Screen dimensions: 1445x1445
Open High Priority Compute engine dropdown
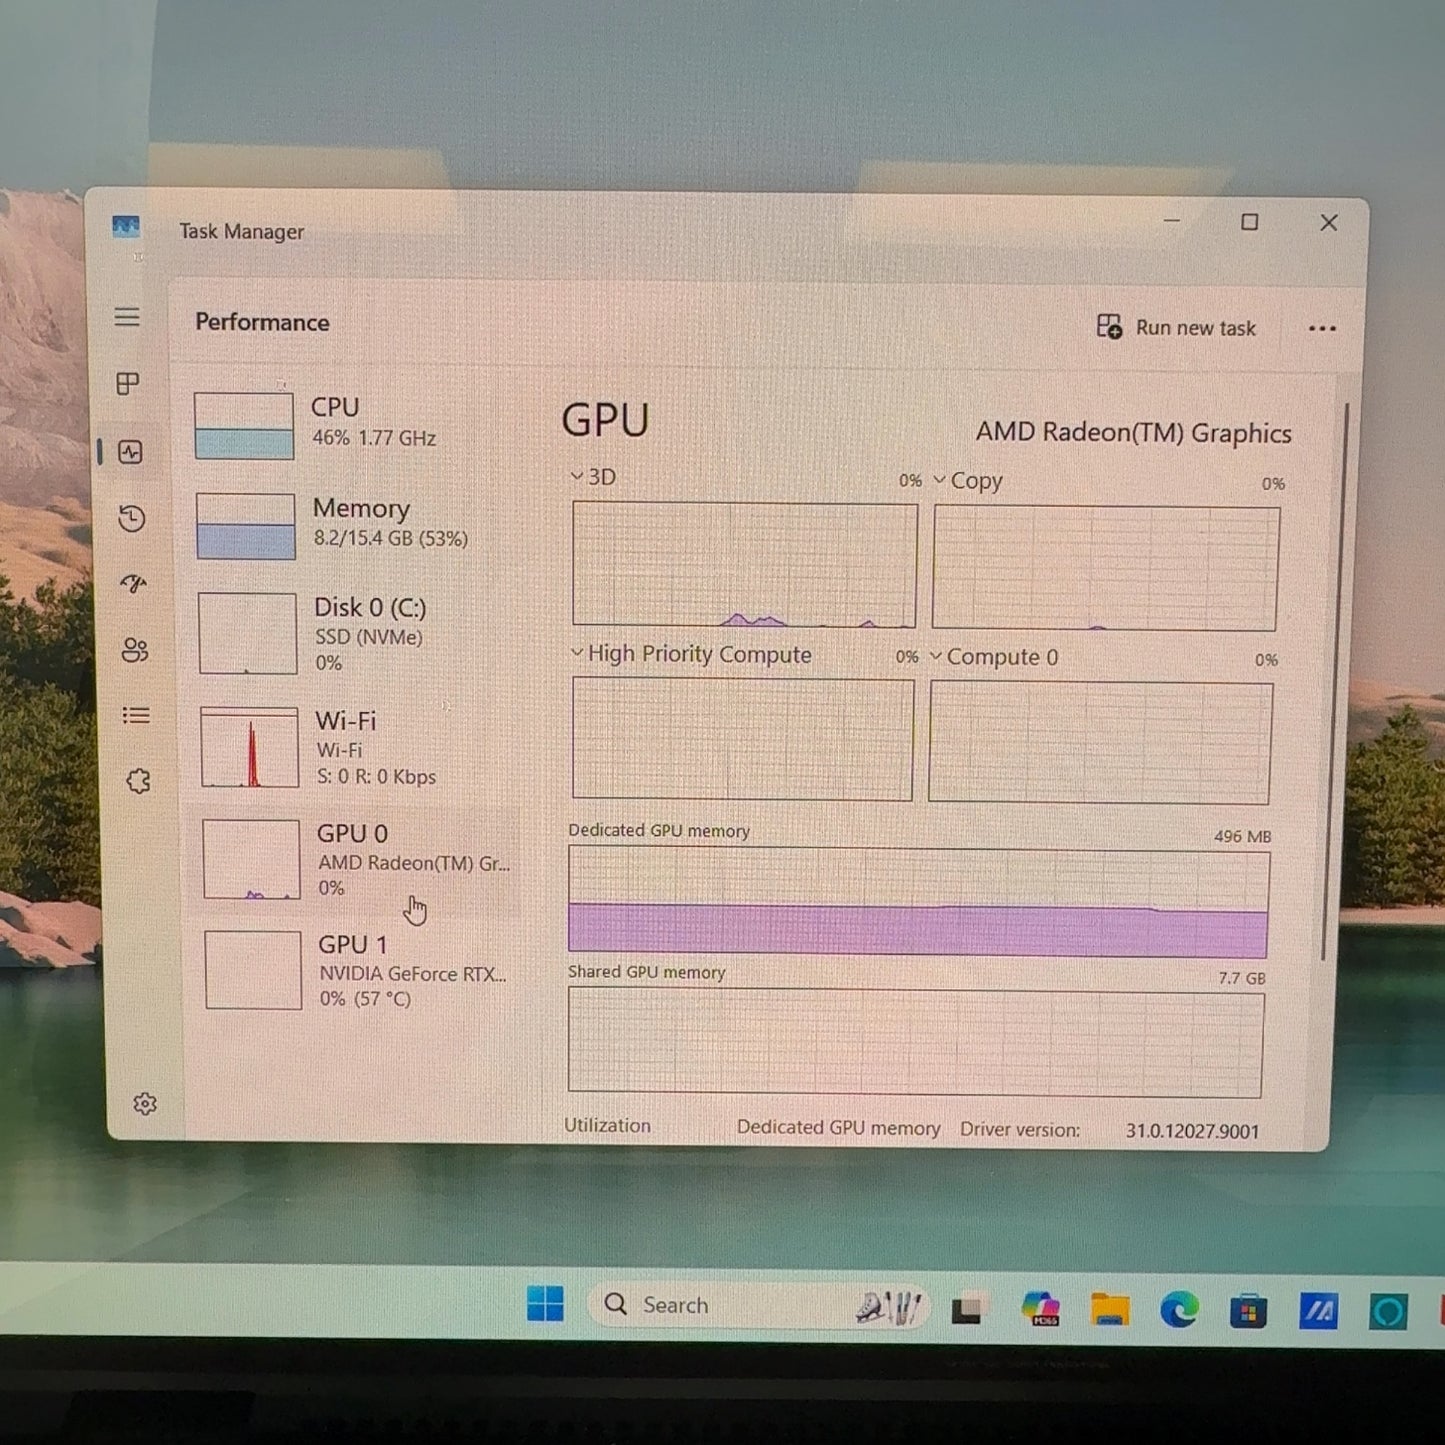(x=578, y=654)
